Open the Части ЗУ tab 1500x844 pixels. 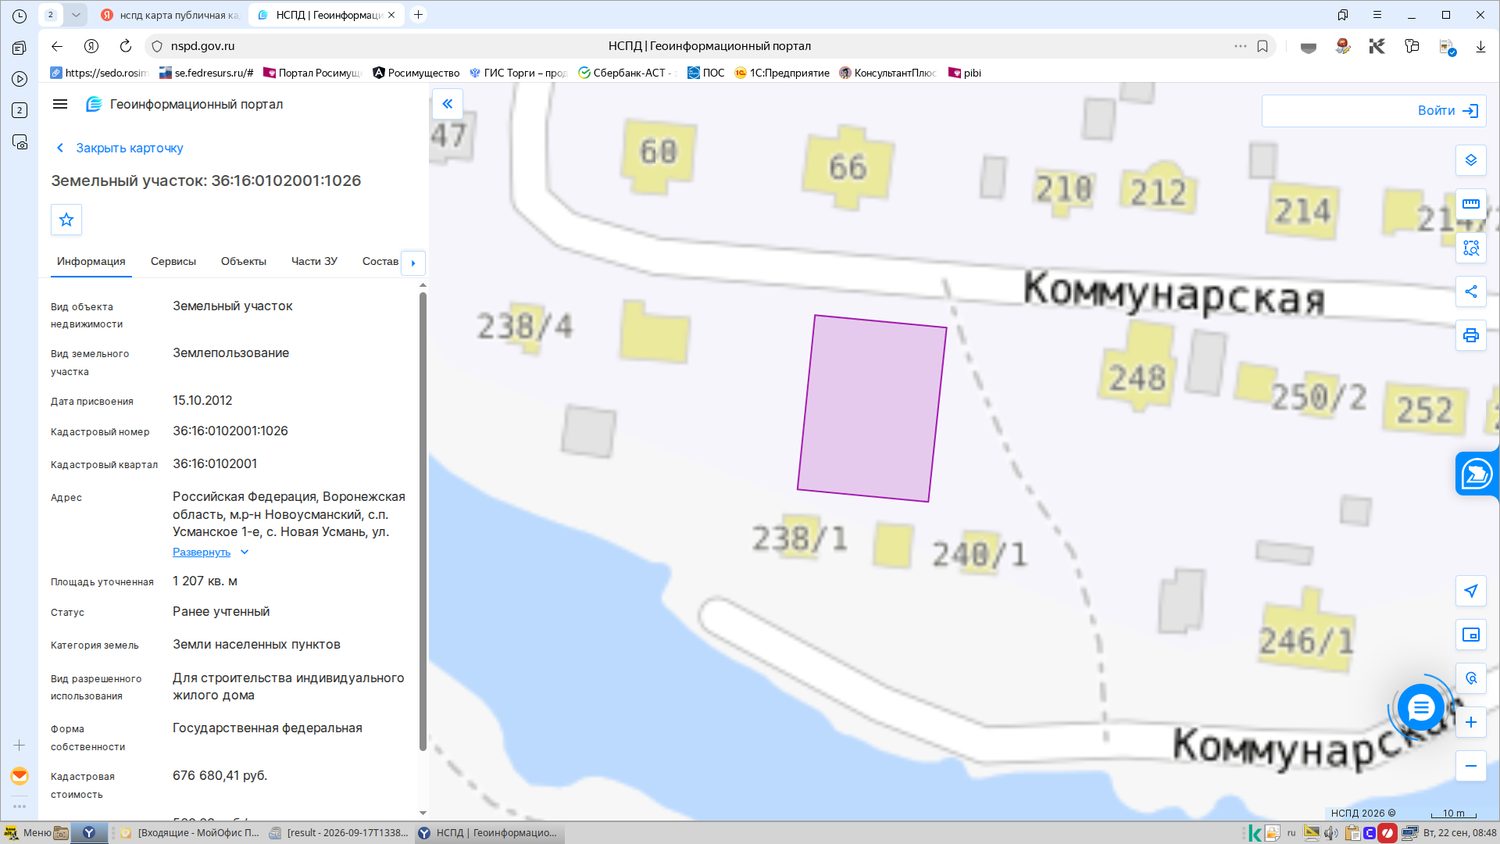[x=314, y=262]
